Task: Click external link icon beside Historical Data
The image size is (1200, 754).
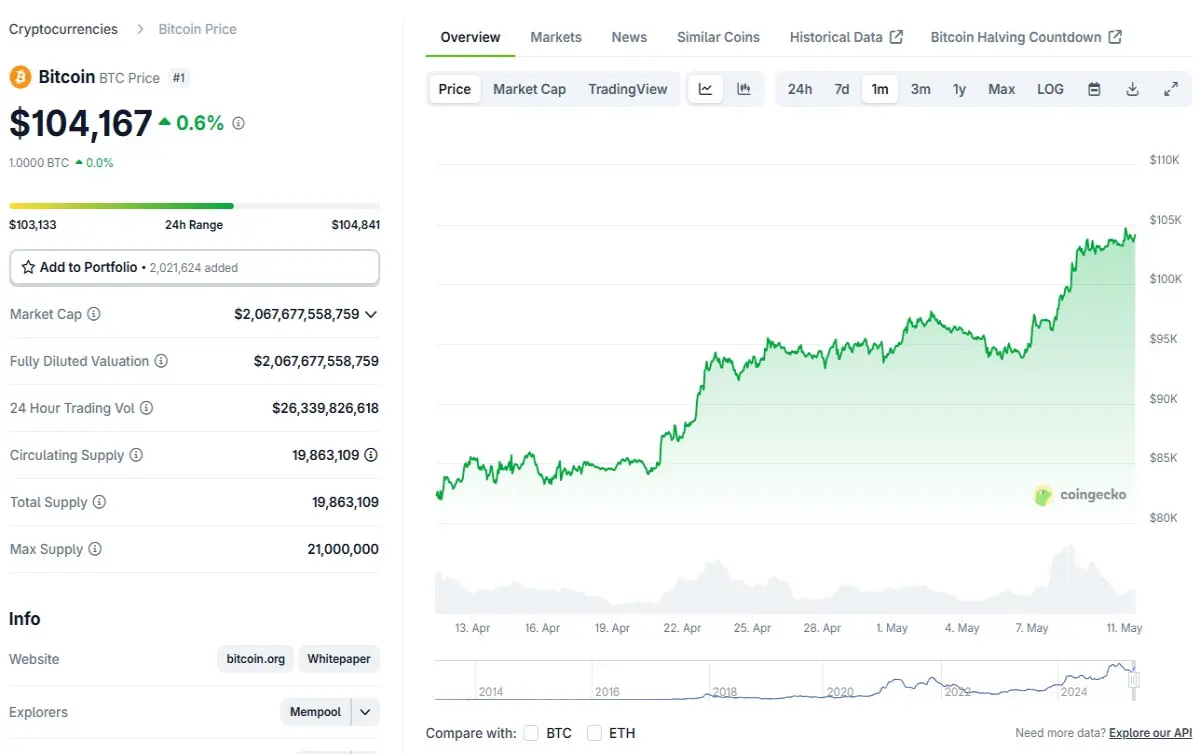Action: point(896,37)
